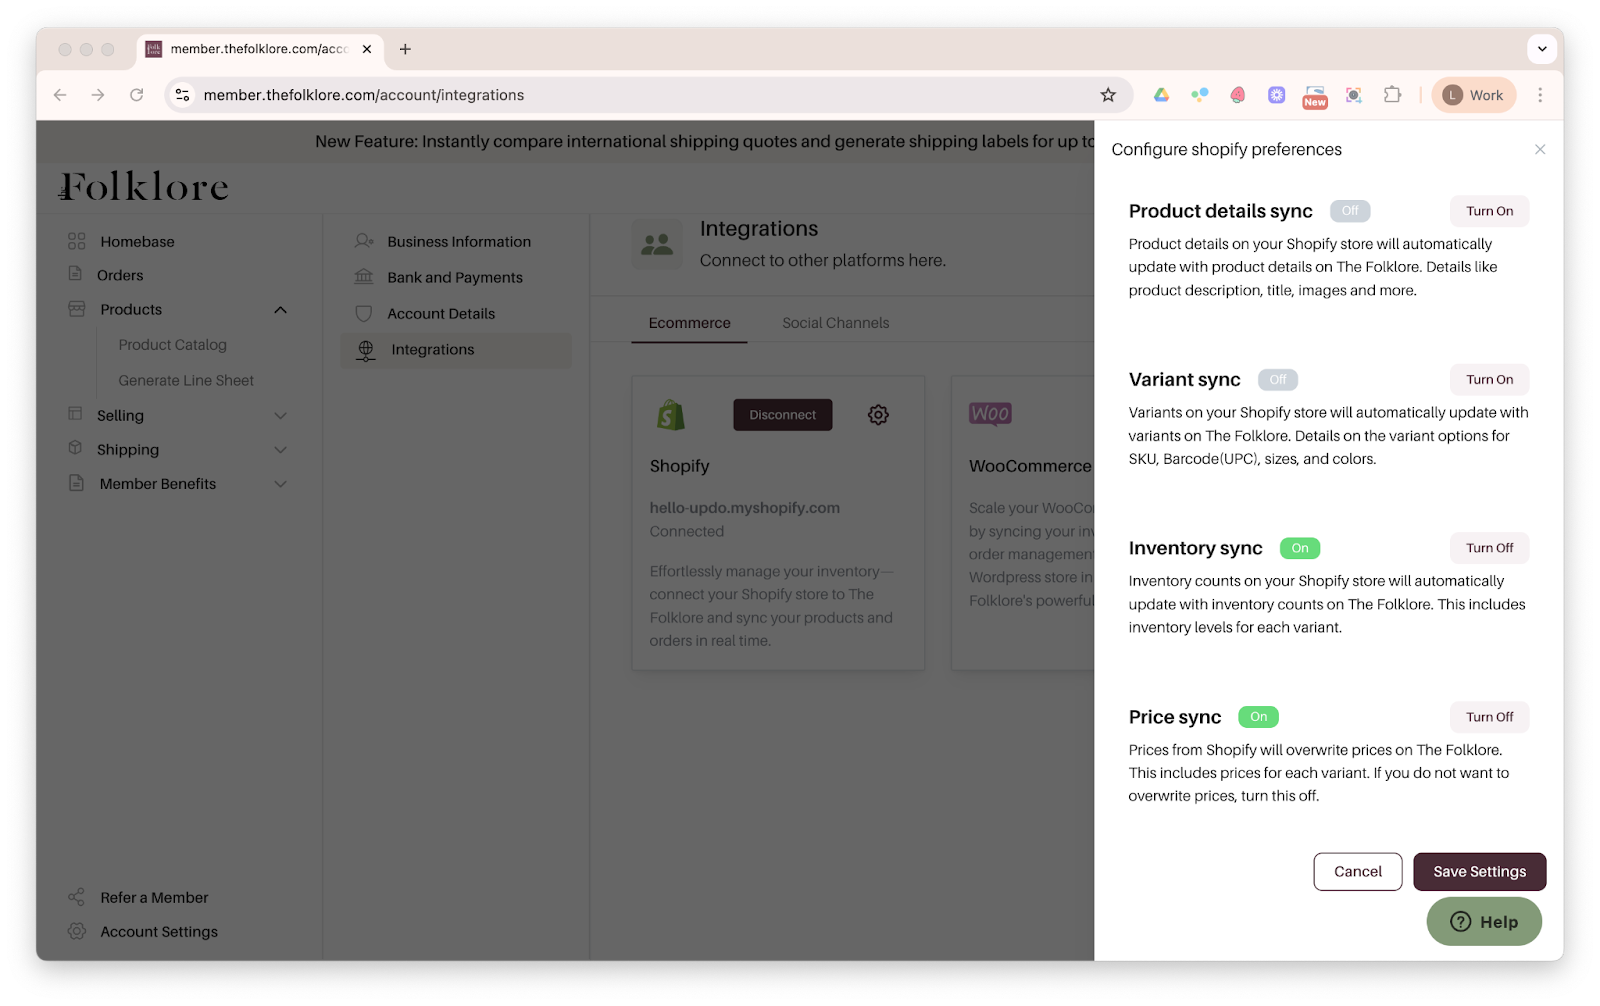Expand the Member Benefits section
This screenshot has width=1600, height=1006.
(x=281, y=483)
